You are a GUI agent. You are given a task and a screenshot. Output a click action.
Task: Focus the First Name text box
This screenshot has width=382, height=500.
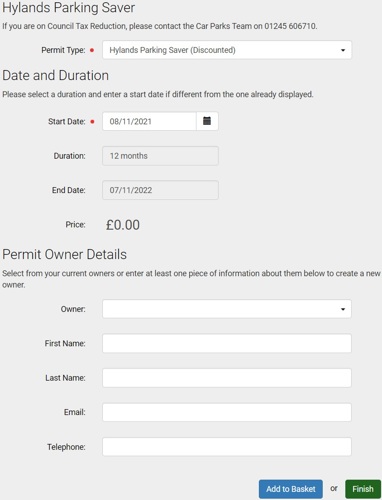227,343
